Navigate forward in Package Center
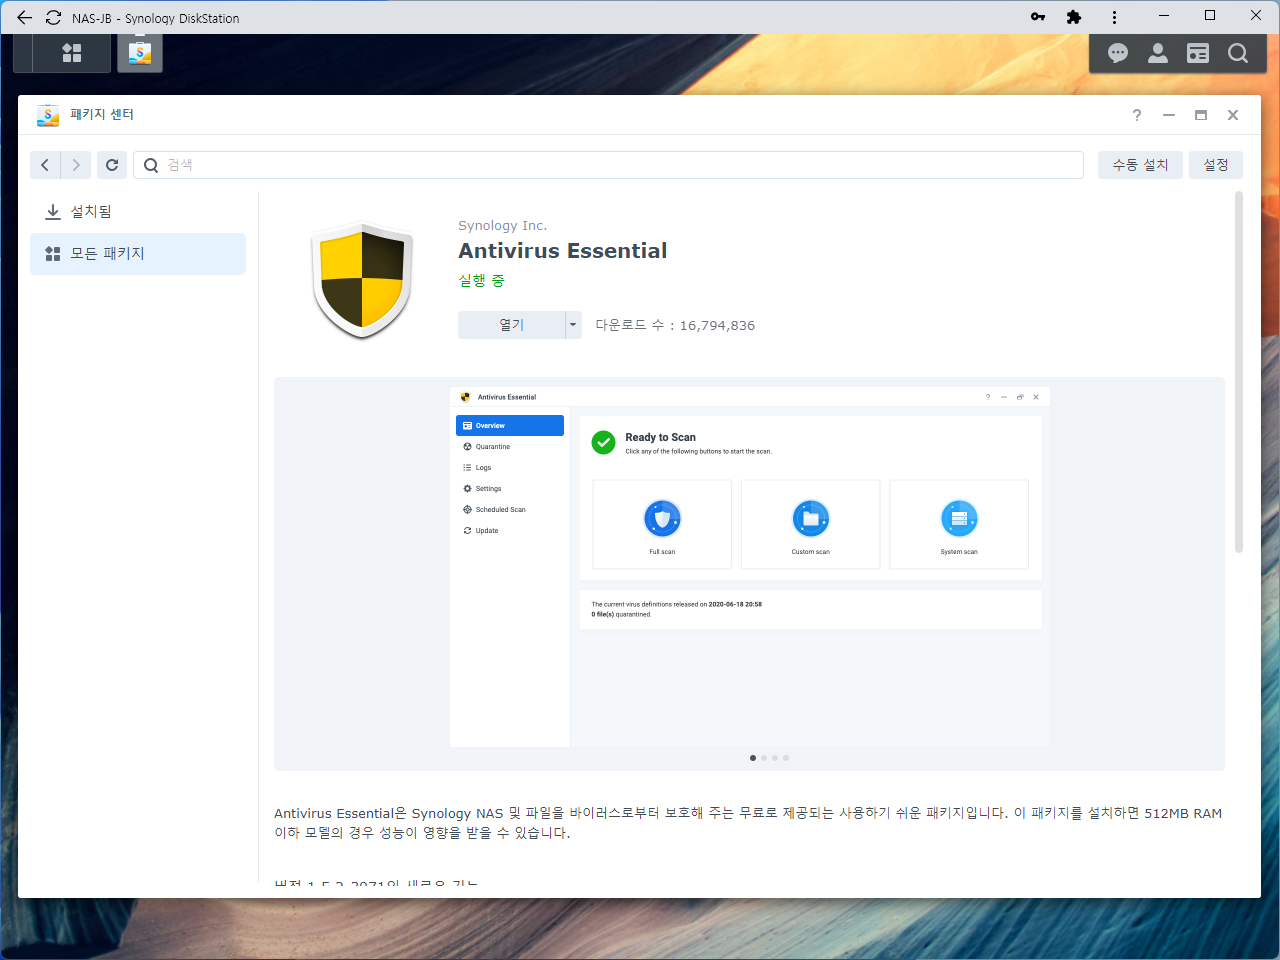Image resolution: width=1280 pixels, height=960 pixels. (76, 165)
